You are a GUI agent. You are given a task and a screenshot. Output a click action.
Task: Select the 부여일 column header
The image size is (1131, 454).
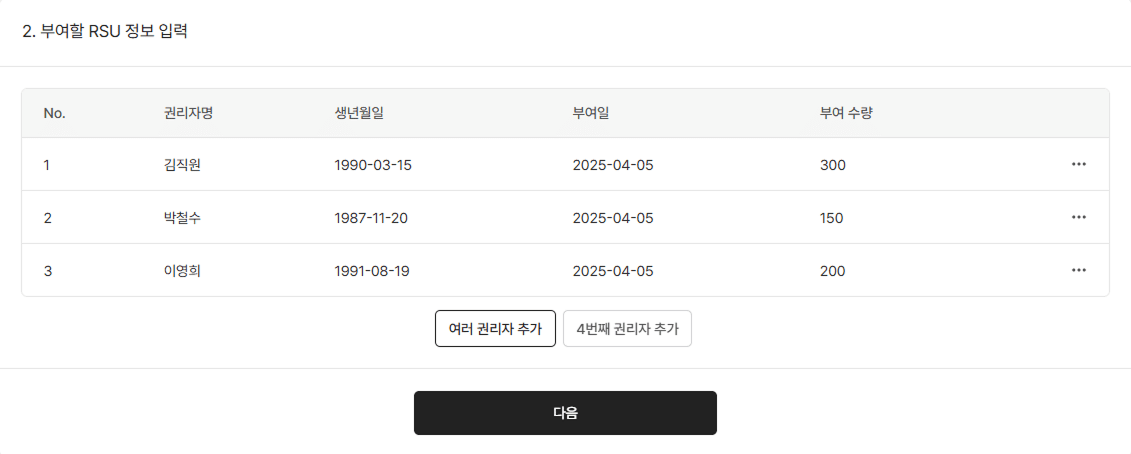[x=591, y=113]
